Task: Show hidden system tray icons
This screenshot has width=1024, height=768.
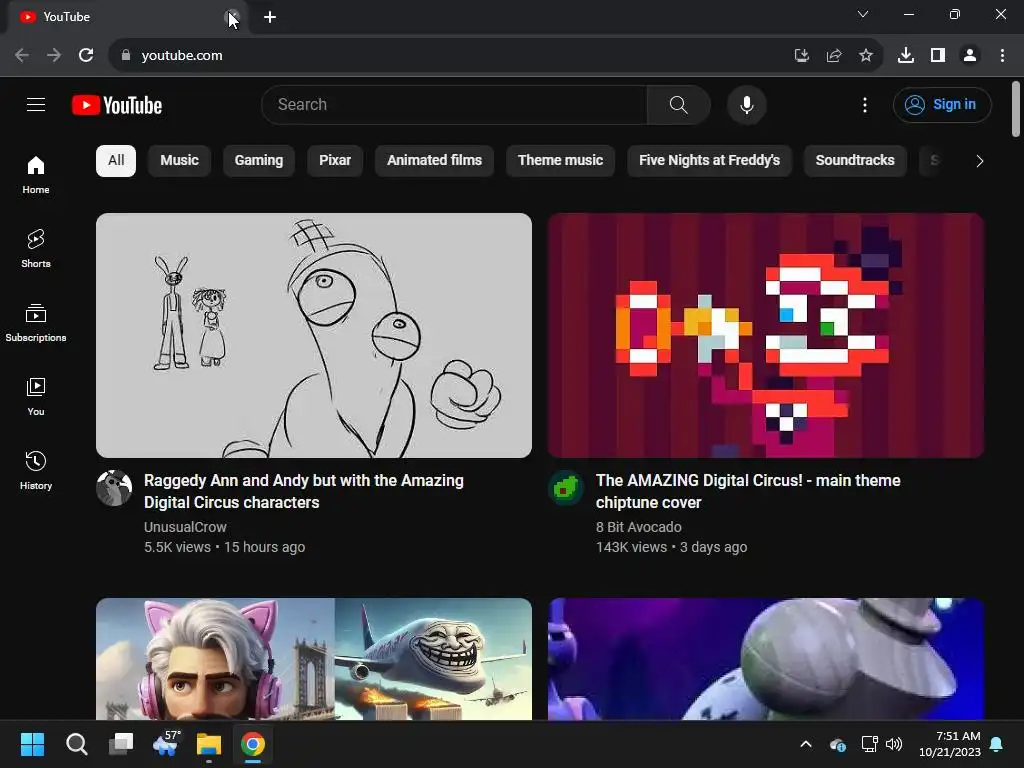Action: [806, 744]
